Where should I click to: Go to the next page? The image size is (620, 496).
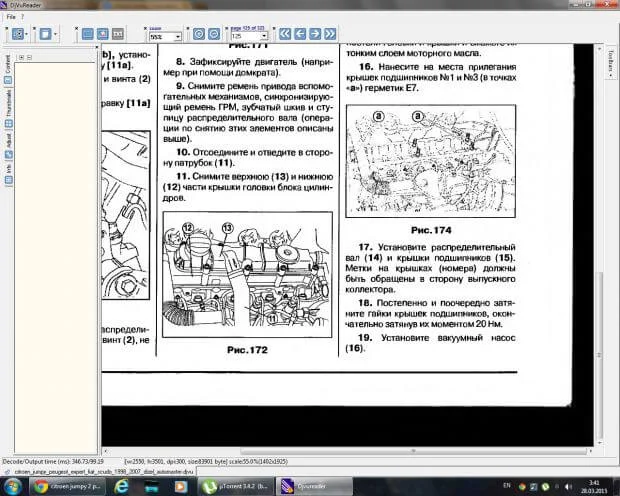click(x=315, y=33)
